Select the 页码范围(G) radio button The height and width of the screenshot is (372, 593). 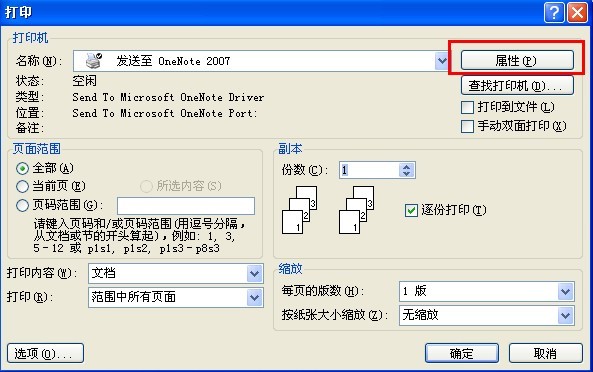22,205
